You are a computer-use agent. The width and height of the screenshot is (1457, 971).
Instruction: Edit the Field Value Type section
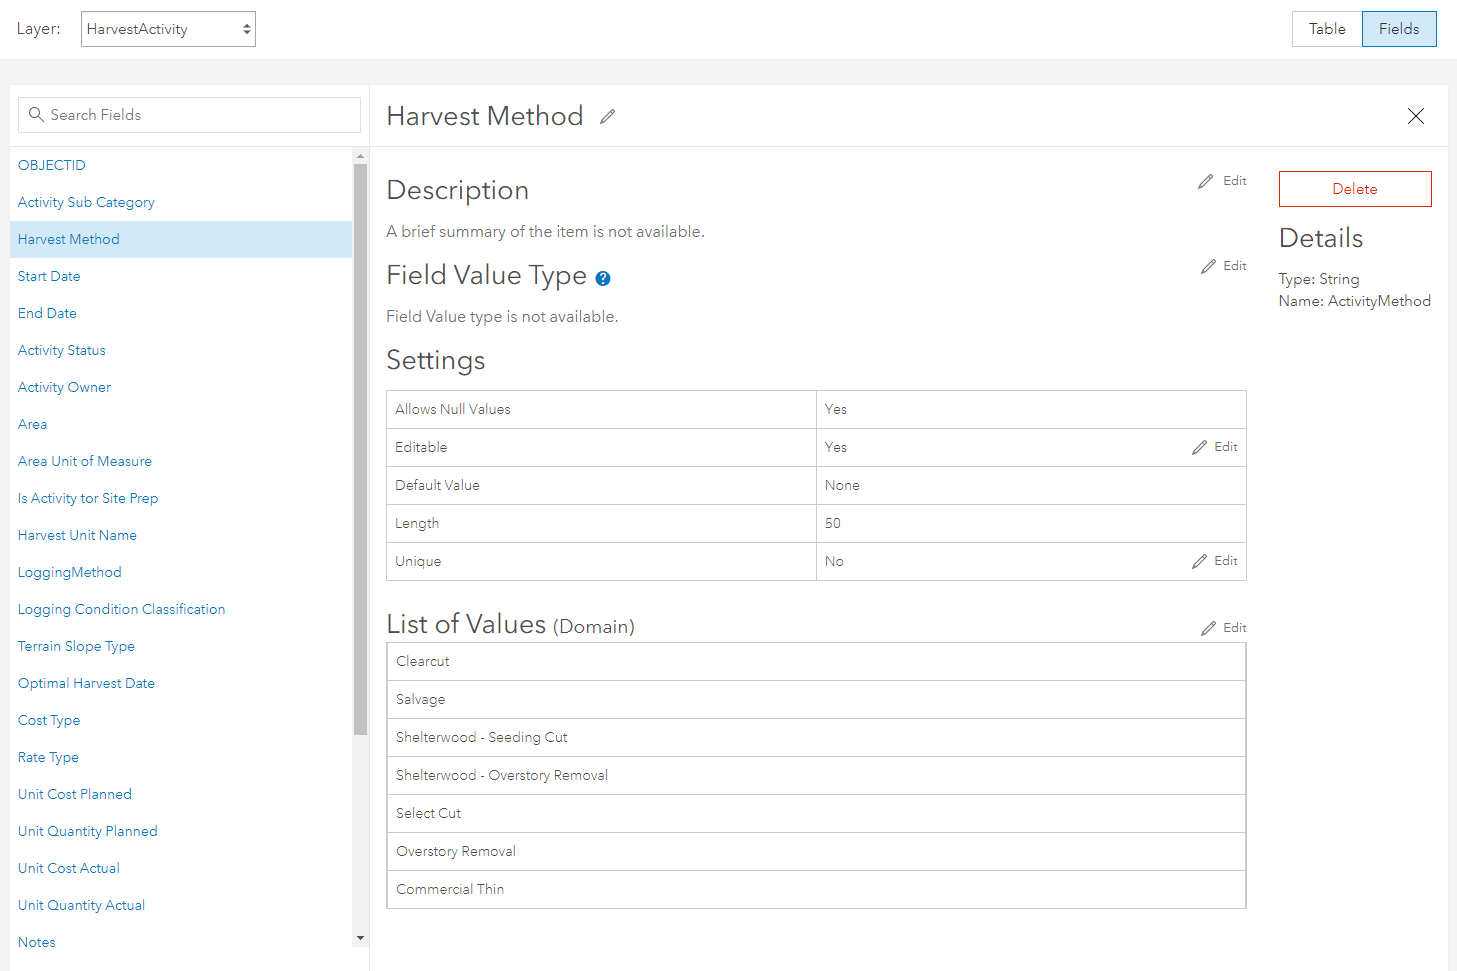tap(1224, 266)
